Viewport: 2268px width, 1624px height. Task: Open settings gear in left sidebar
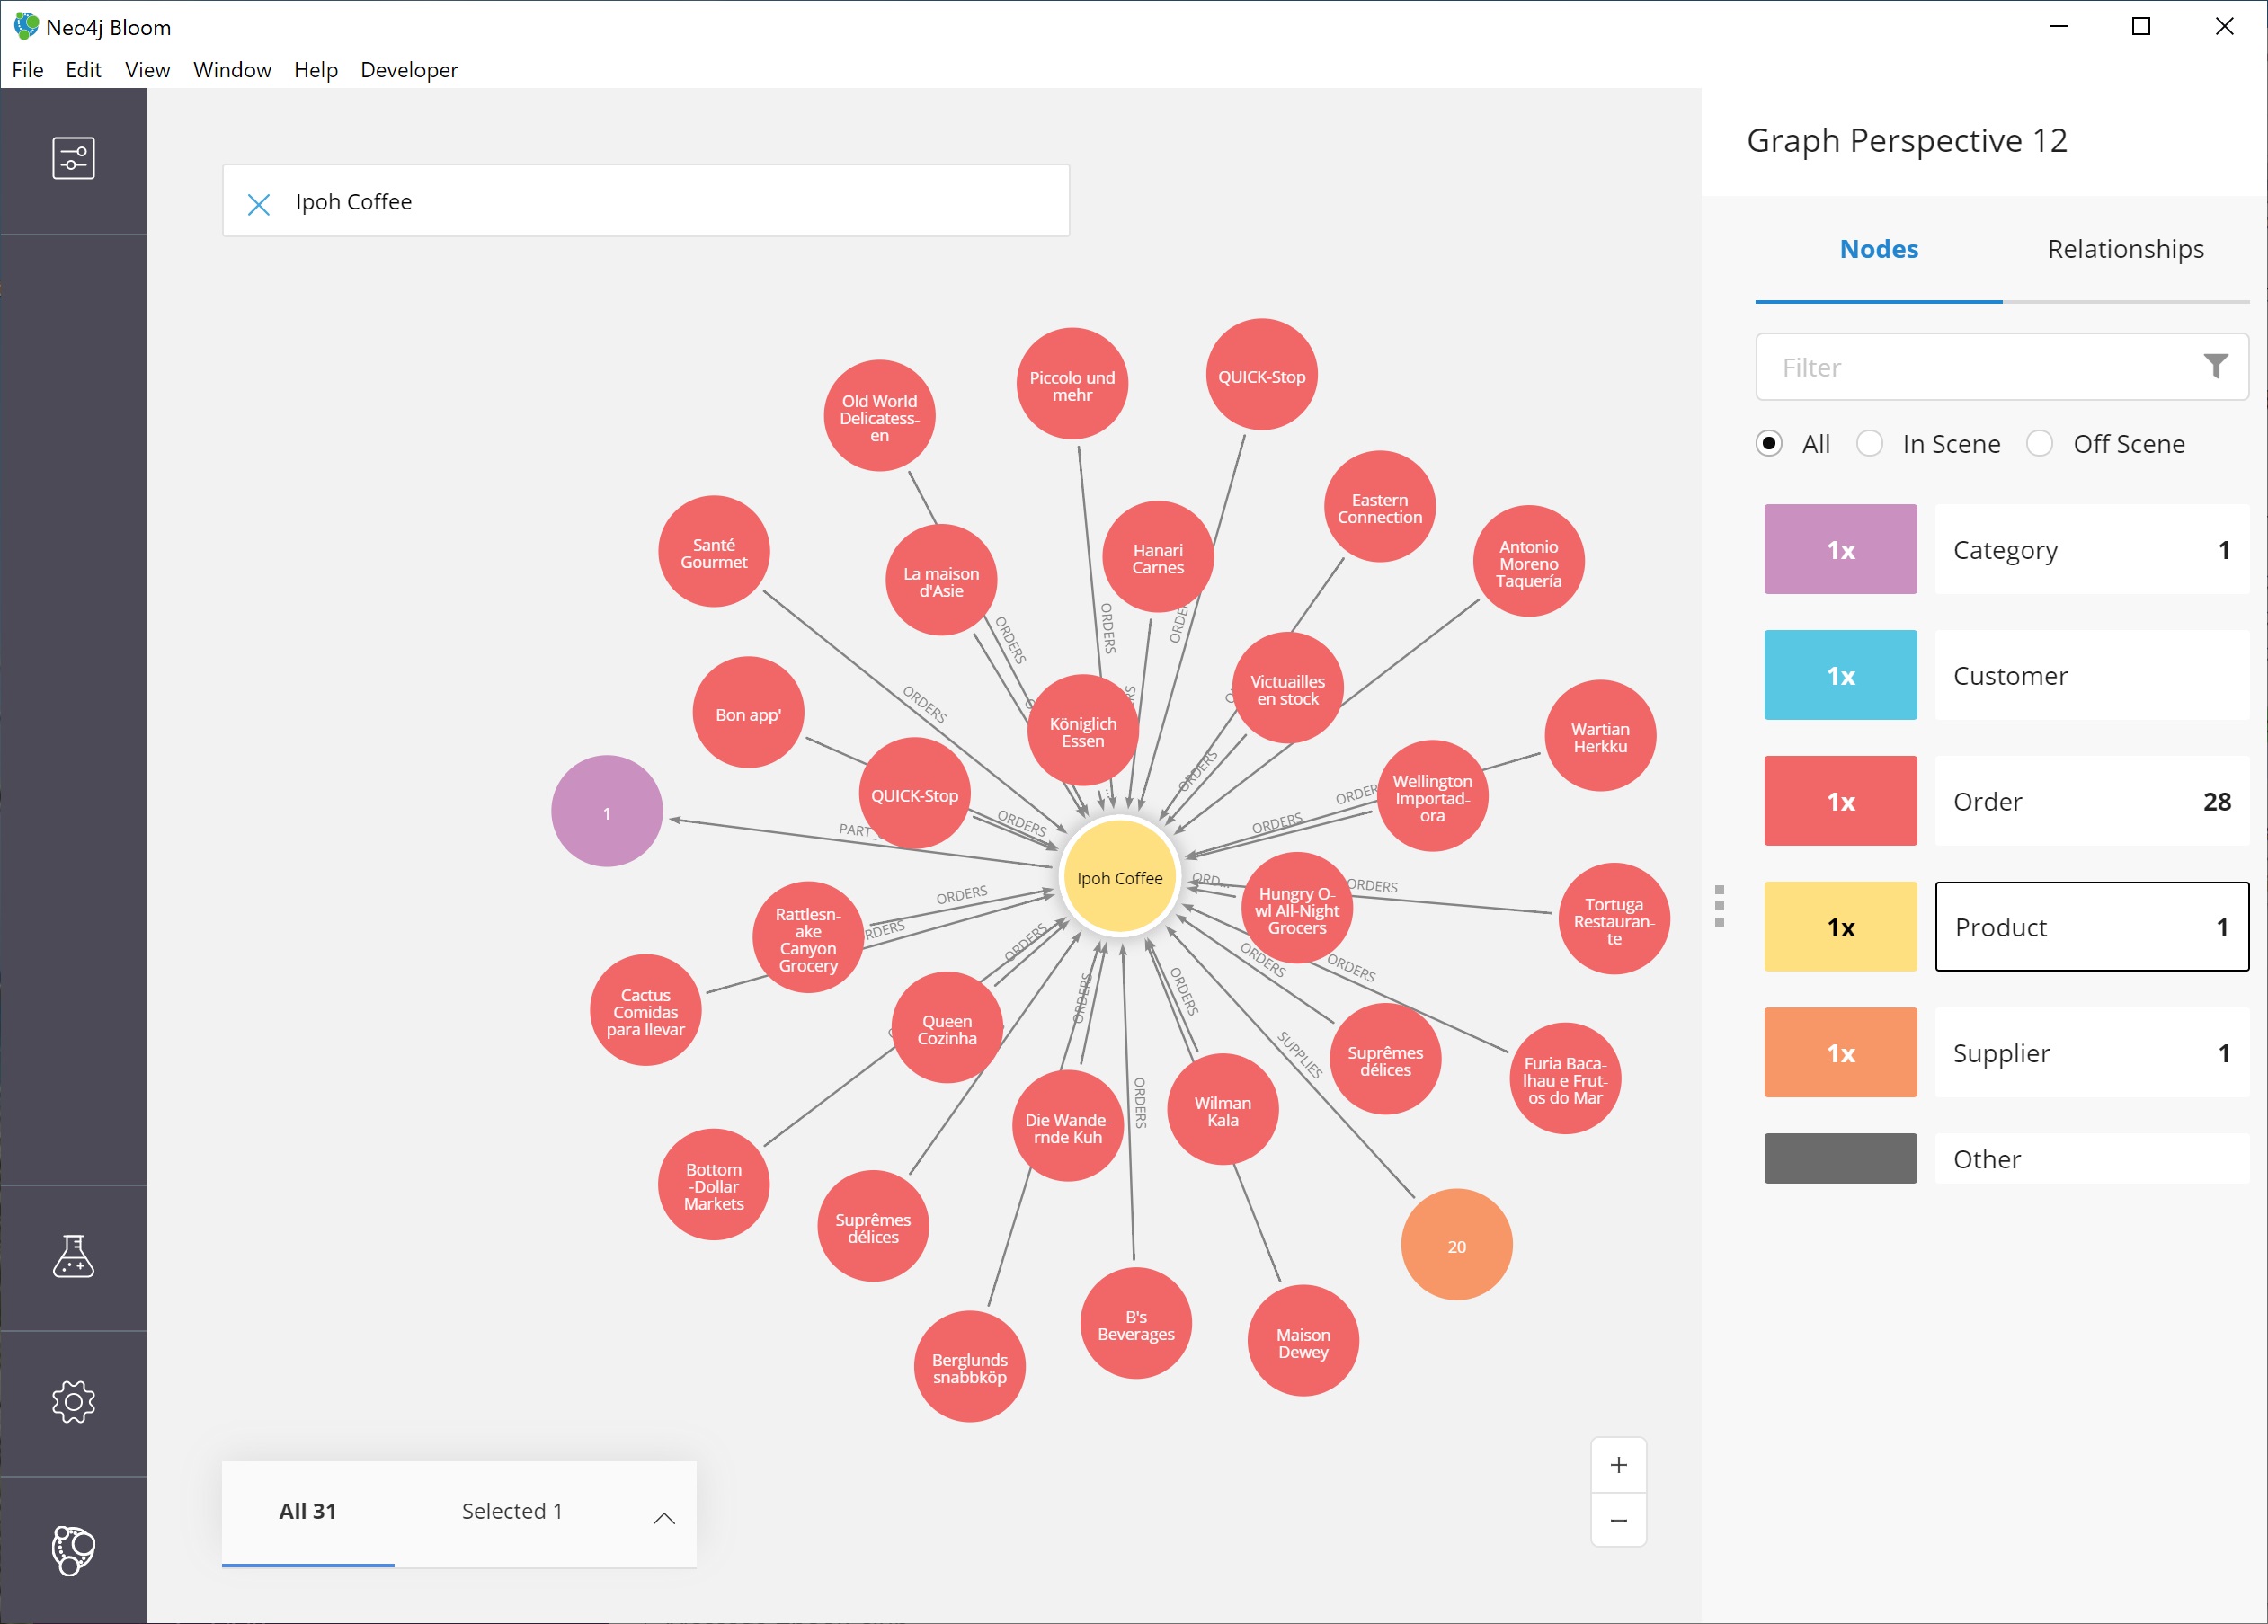click(x=73, y=1402)
